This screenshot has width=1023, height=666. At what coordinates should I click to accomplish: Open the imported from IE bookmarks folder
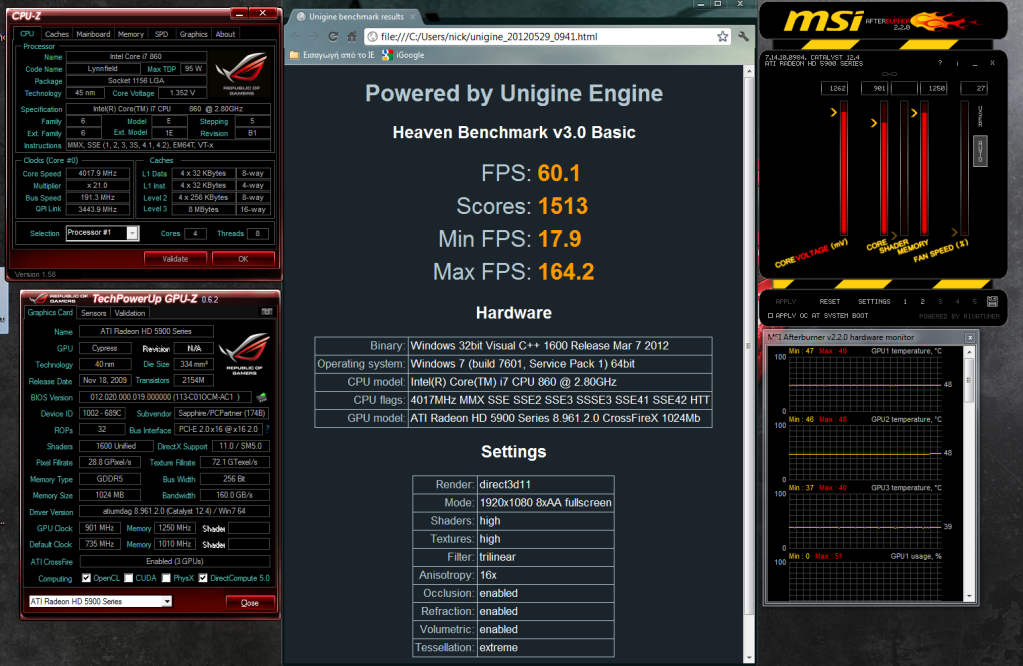coord(332,55)
